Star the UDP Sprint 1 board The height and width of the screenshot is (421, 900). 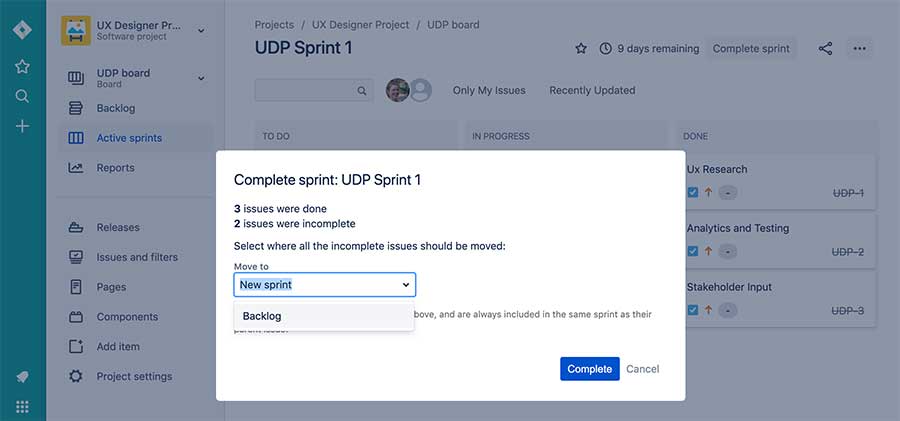pyautogui.click(x=581, y=48)
